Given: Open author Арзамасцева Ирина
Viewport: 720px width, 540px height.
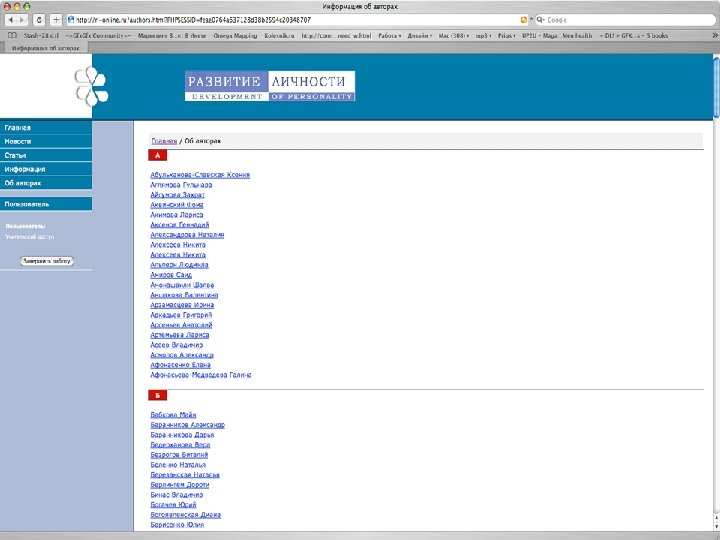Looking at the screenshot, I should [182, 304].
